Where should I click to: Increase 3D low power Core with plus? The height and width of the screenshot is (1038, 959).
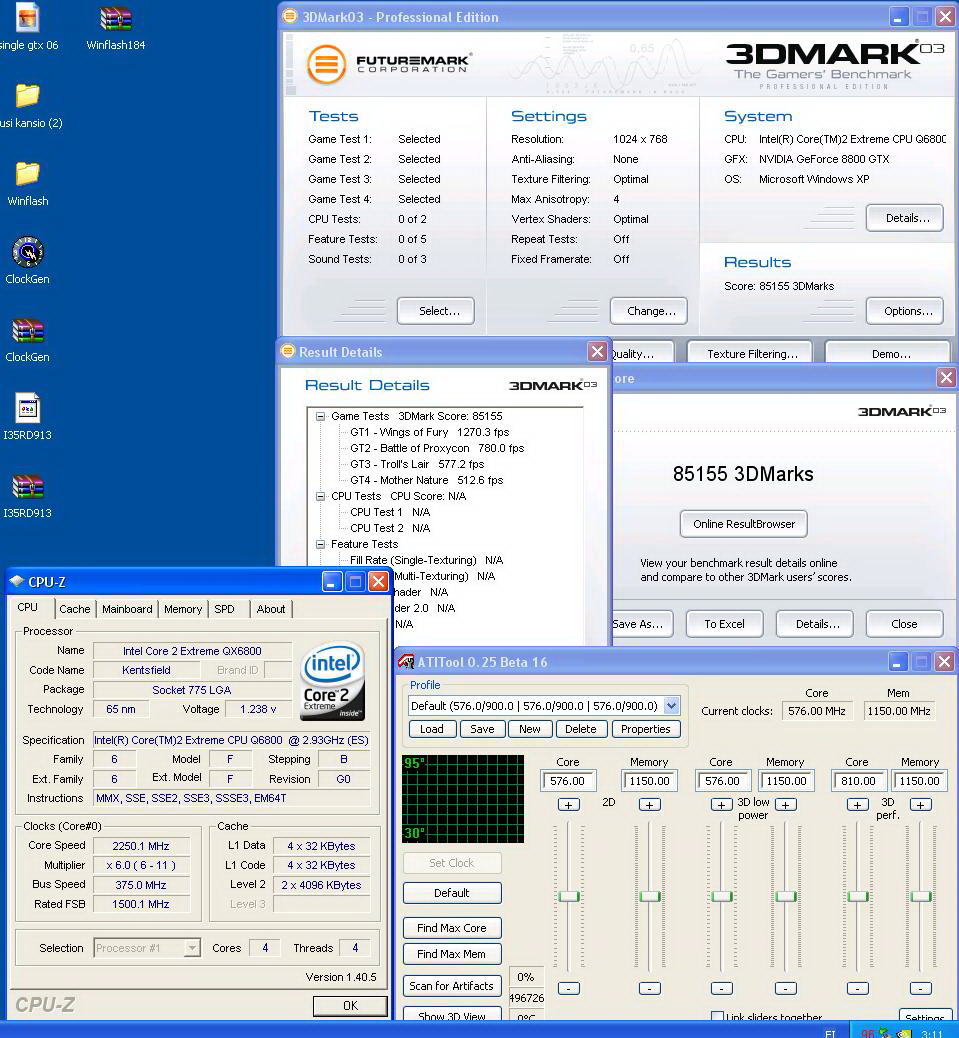pos(721,805)
